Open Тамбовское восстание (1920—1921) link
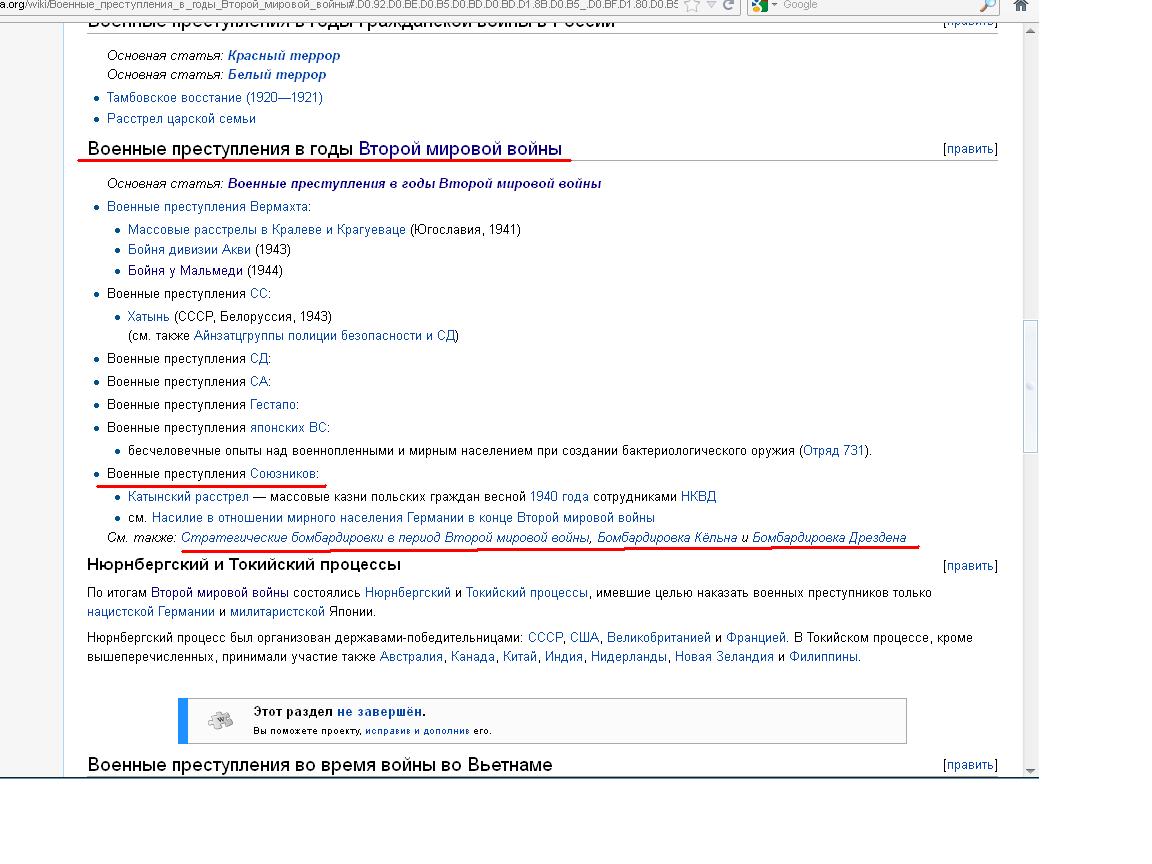Viewport: 1152px width, 864px height. pos(215,97)
